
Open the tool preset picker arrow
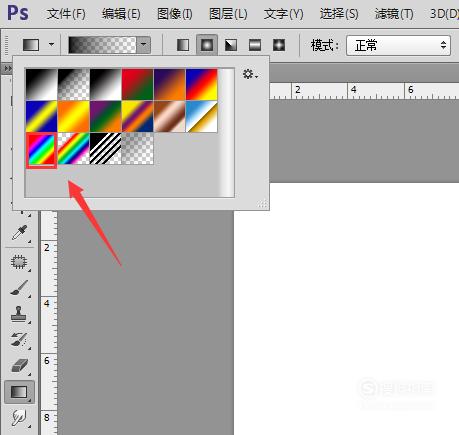click(51, 44)
